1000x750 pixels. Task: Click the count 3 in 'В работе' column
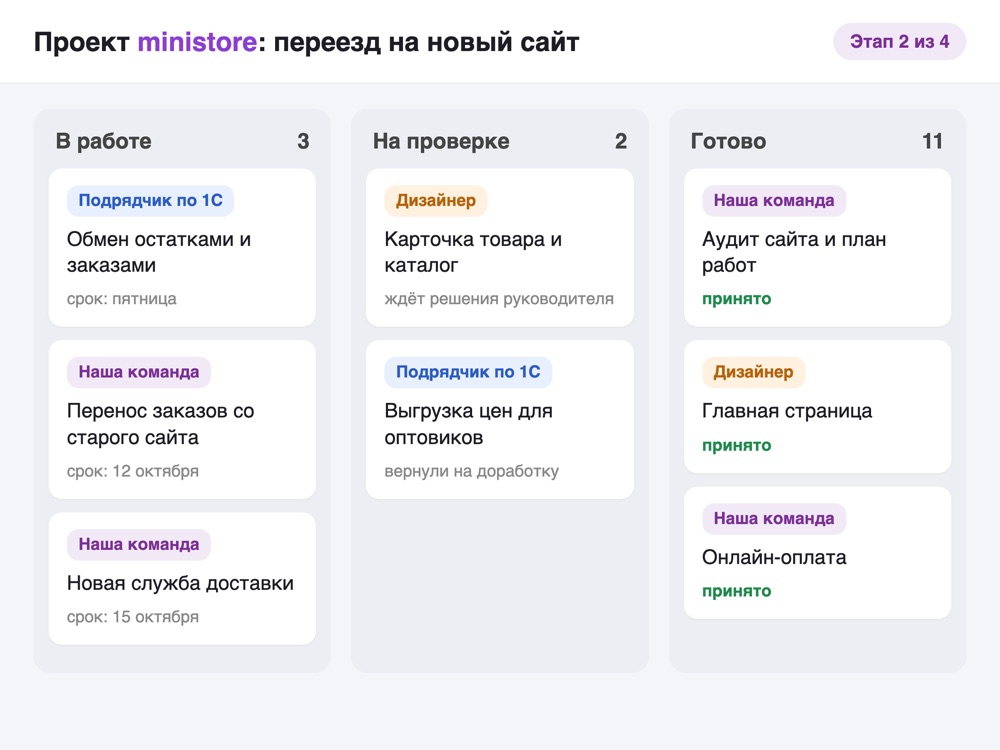click(303, 141)
